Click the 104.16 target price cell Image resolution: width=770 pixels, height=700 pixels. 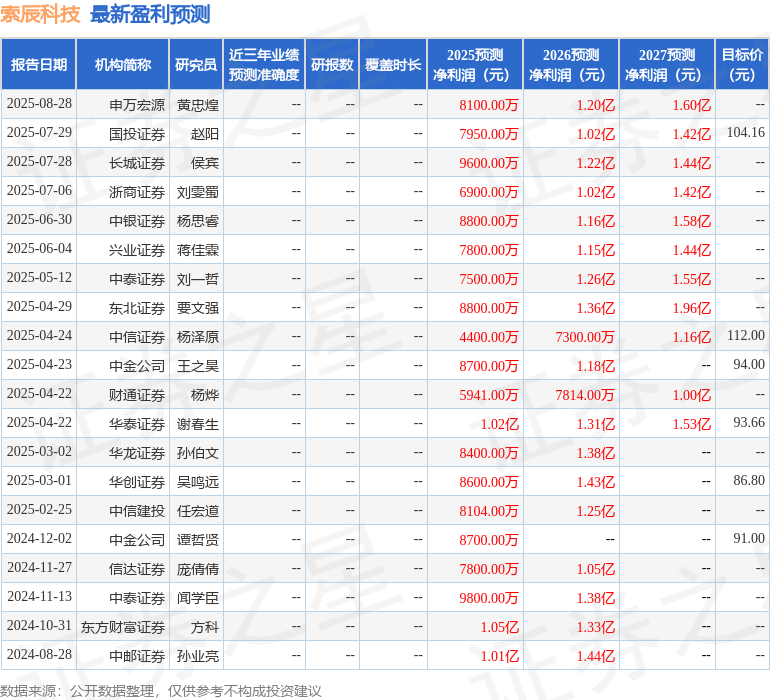pos(745,133)
